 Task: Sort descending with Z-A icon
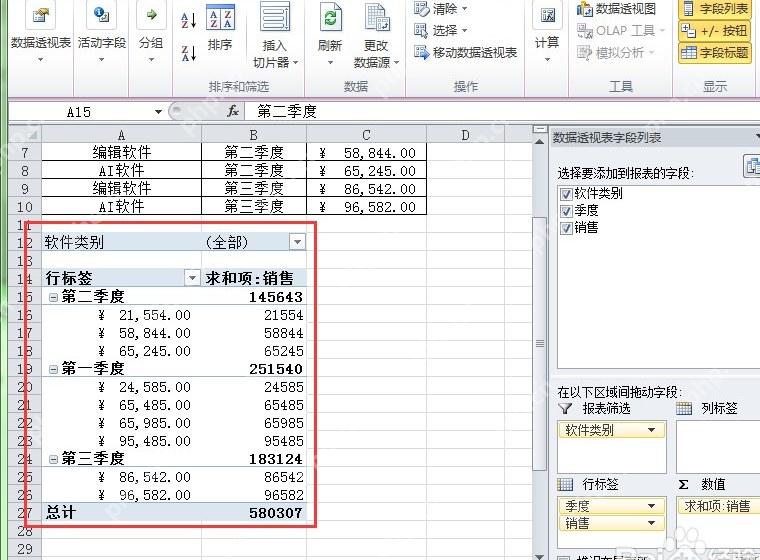pos(189,53)
